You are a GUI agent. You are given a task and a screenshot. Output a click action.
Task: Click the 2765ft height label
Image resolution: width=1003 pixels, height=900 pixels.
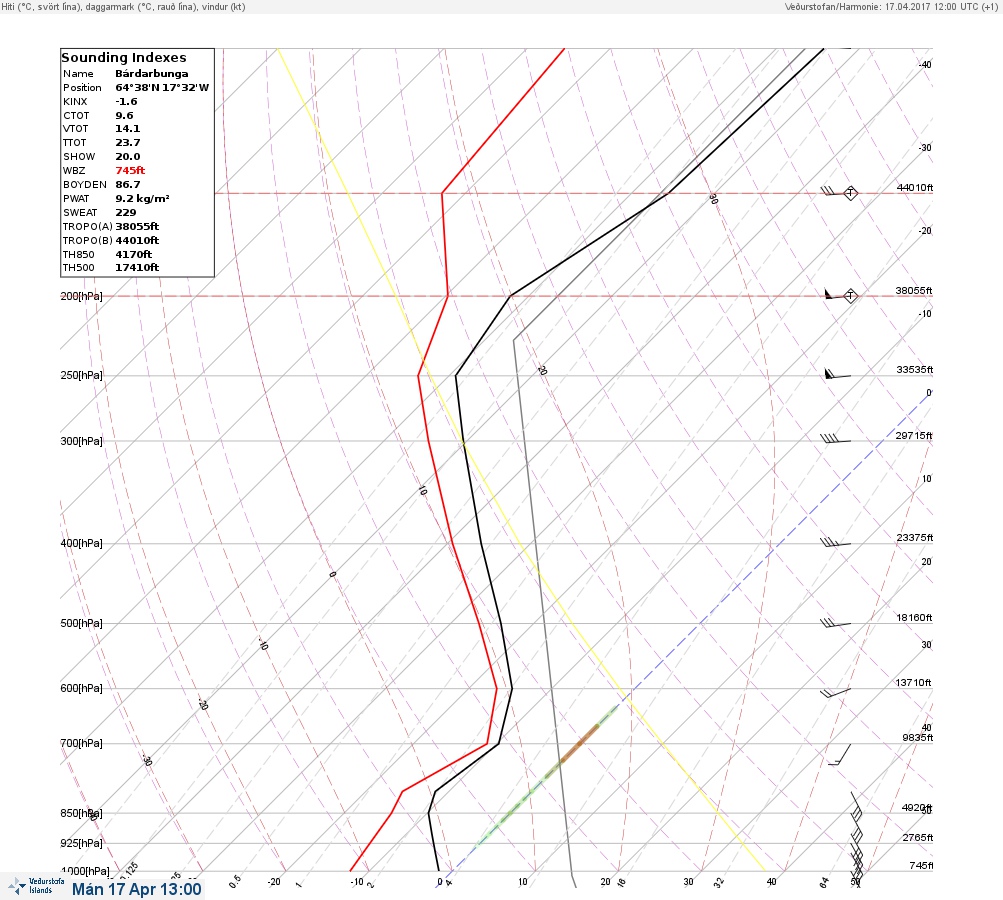pos(917,837)
